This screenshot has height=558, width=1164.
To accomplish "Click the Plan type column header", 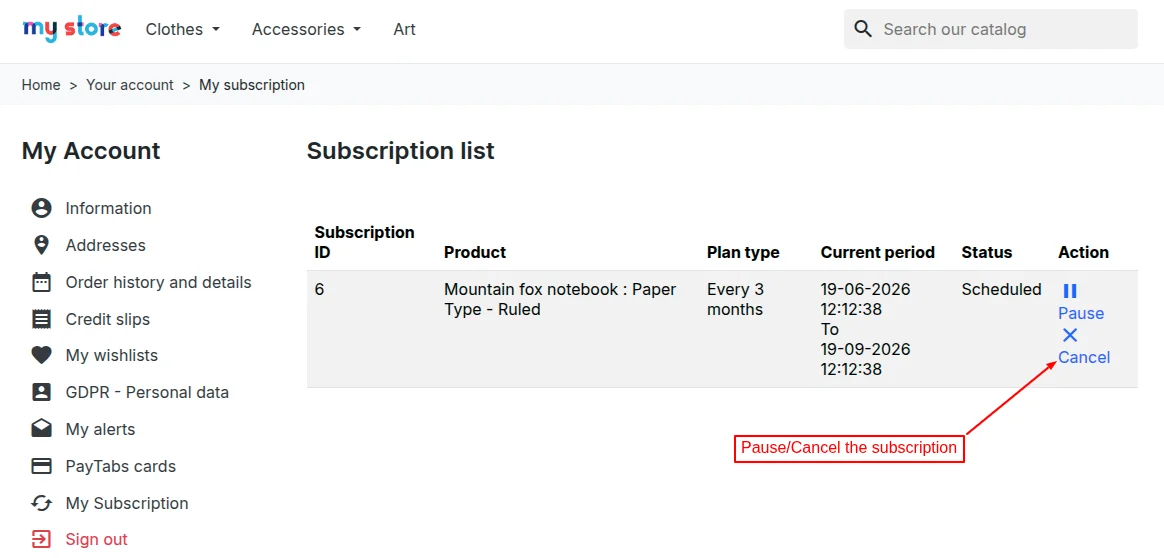I will (x=743, y=252).
